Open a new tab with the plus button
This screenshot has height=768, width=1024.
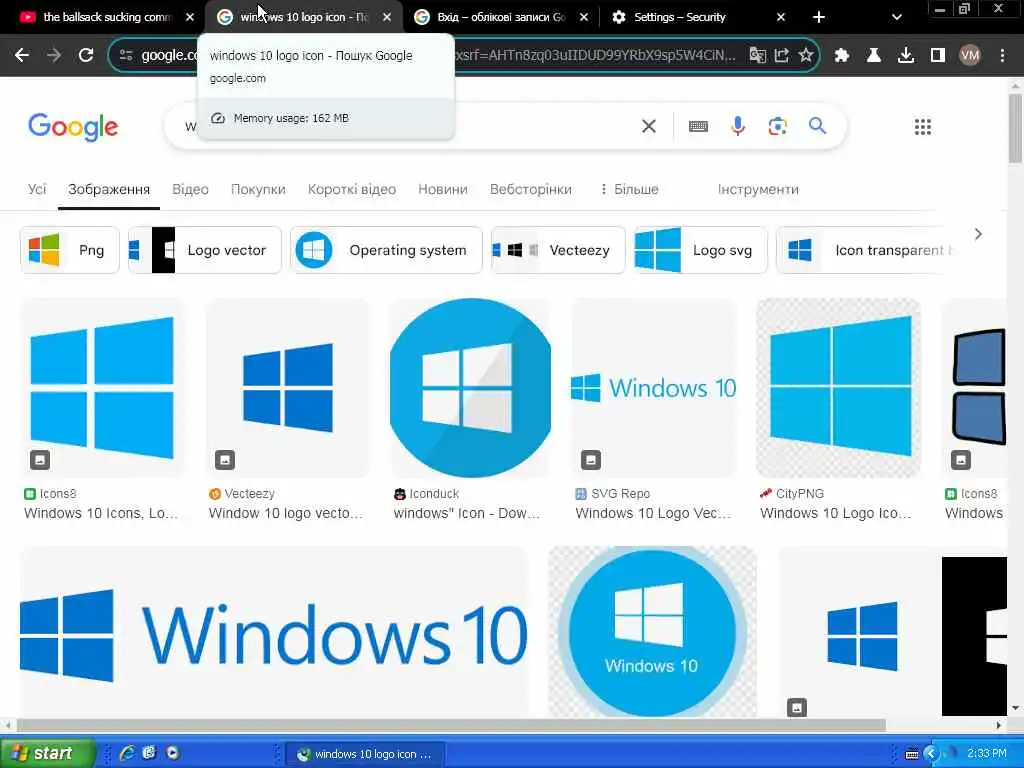pos(818,17)
